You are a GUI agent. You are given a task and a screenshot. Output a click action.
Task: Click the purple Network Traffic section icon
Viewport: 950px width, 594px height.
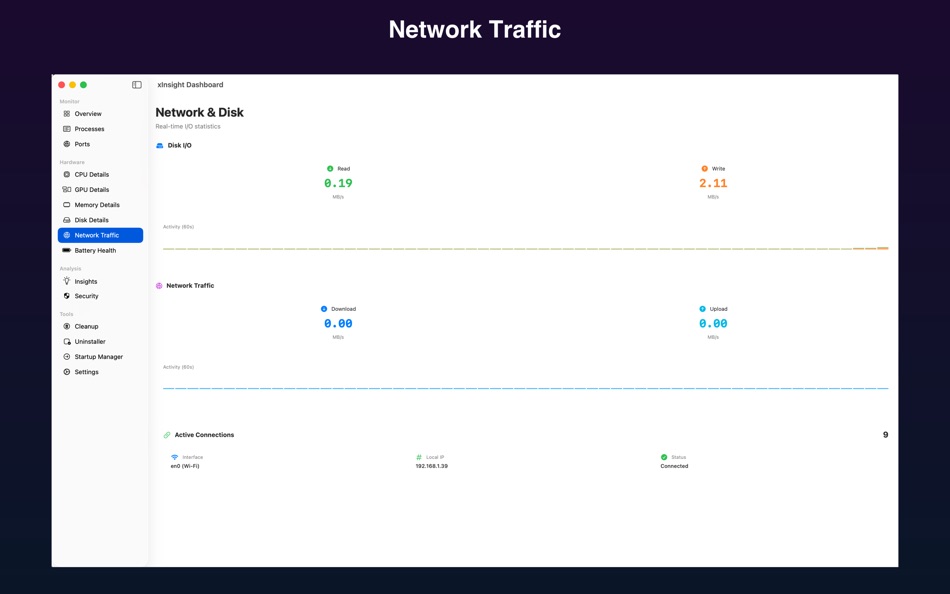click(159, 285)
